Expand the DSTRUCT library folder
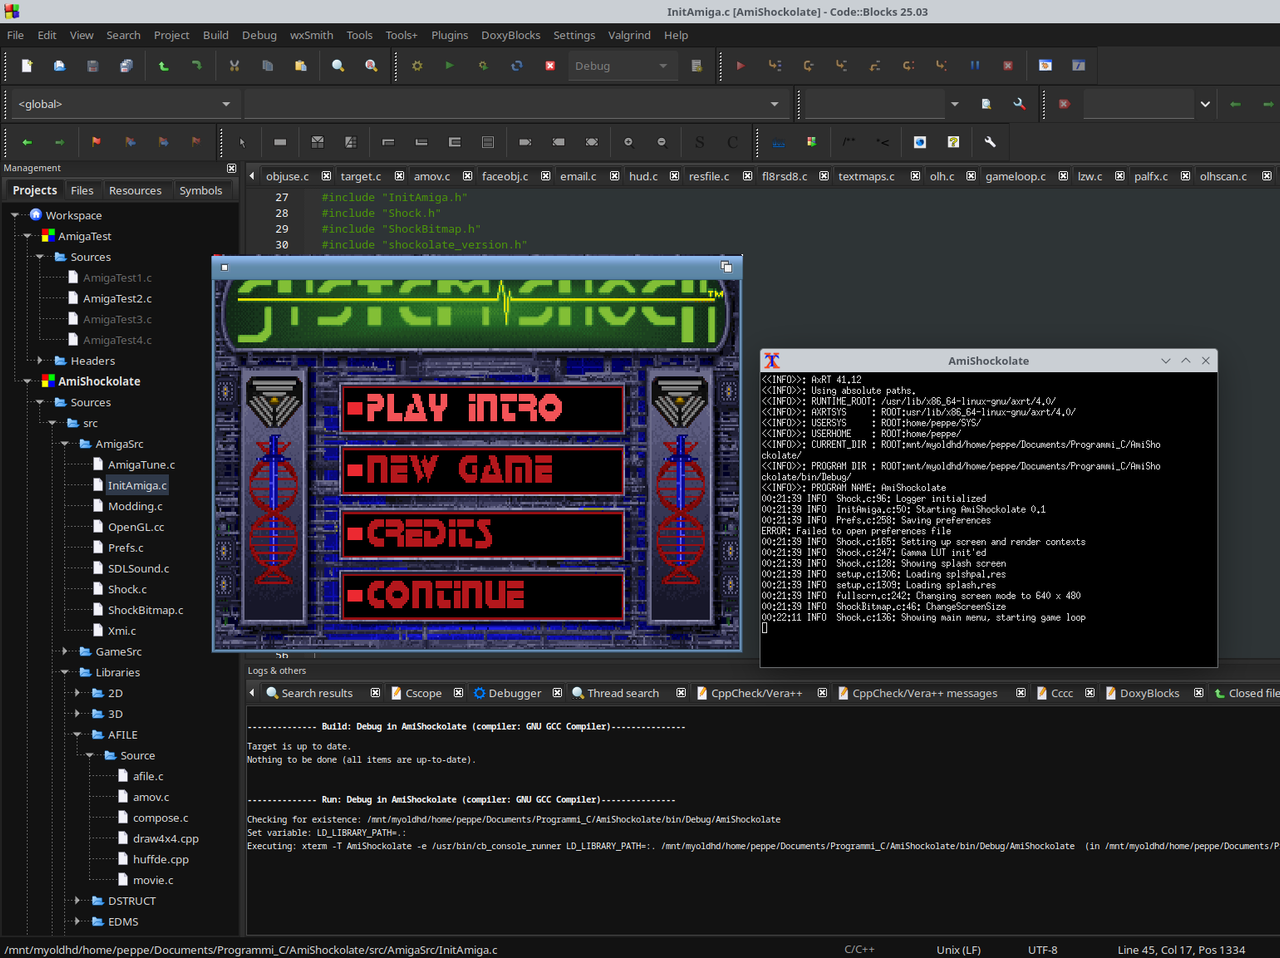 pyautogui.click(x=78, y=901)
